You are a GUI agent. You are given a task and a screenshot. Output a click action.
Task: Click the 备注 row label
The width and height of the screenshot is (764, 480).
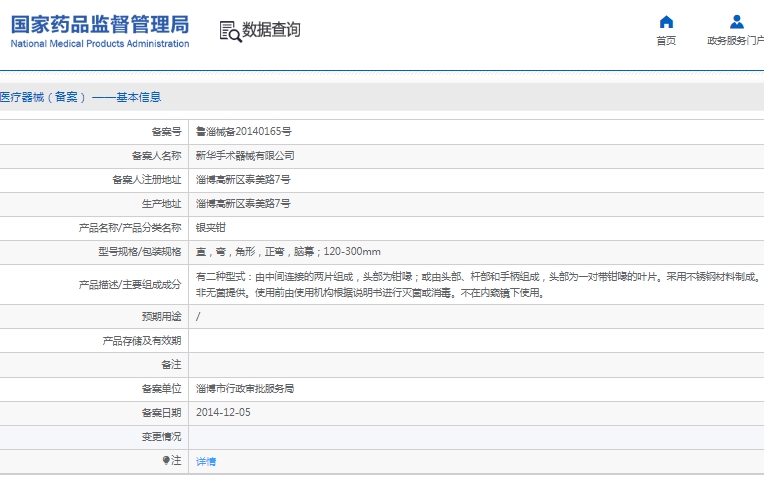(x=171, y=365)
